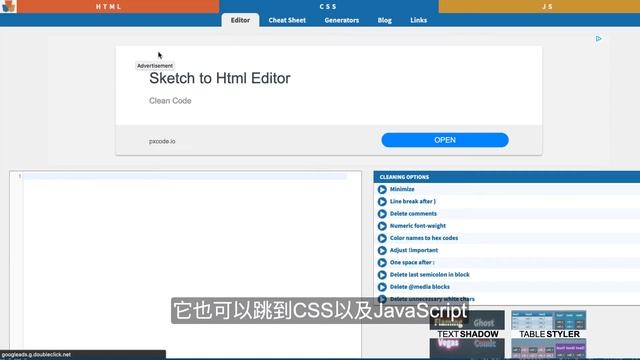Toggle the Delete comments option

point(382,214)
